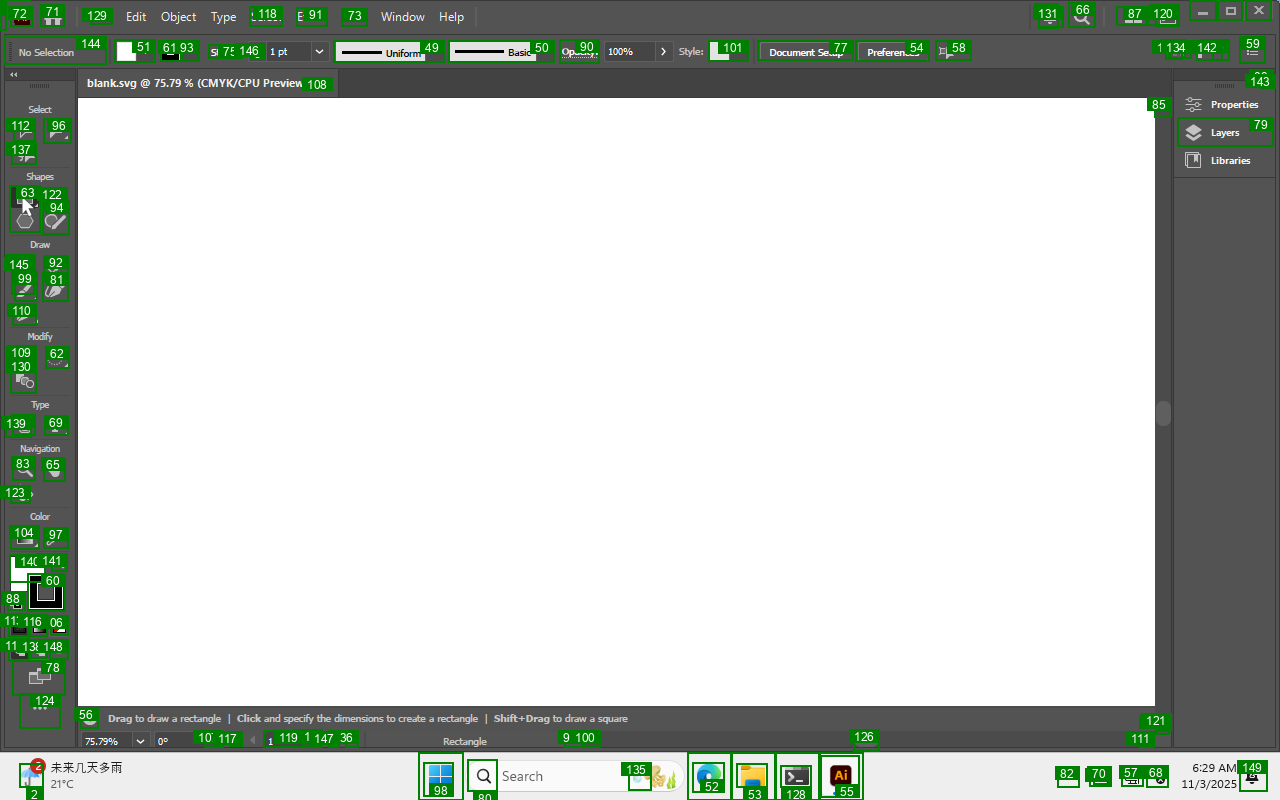
Task: Select the Shape Builder tool under Modify
Action: click(x=23, y=380)
